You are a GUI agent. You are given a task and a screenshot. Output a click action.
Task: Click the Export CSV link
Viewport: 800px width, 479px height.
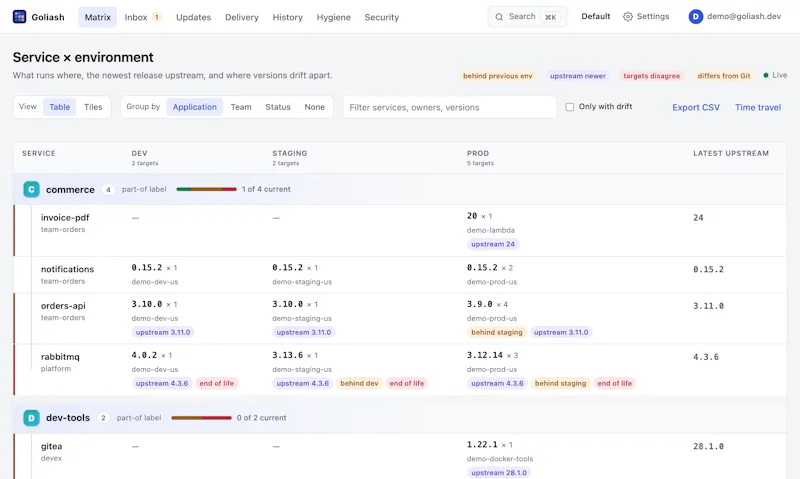[x=695, y=107]
